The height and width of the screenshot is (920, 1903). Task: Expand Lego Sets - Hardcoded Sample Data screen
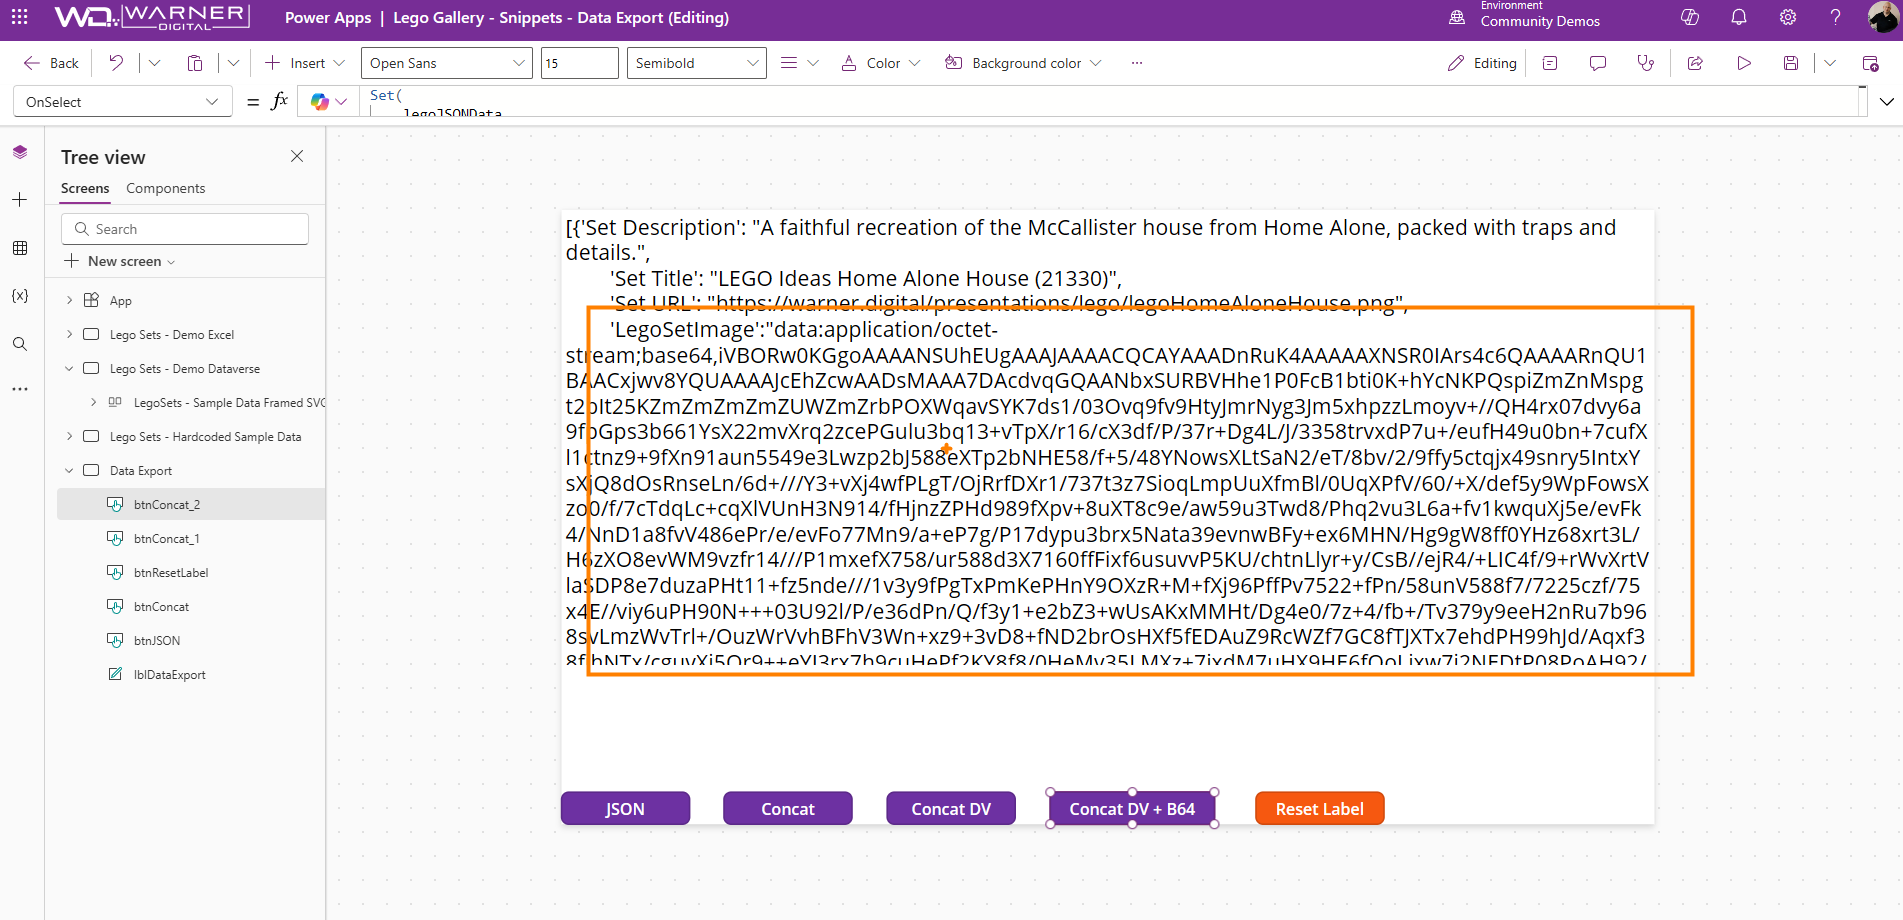pos(69,436)
